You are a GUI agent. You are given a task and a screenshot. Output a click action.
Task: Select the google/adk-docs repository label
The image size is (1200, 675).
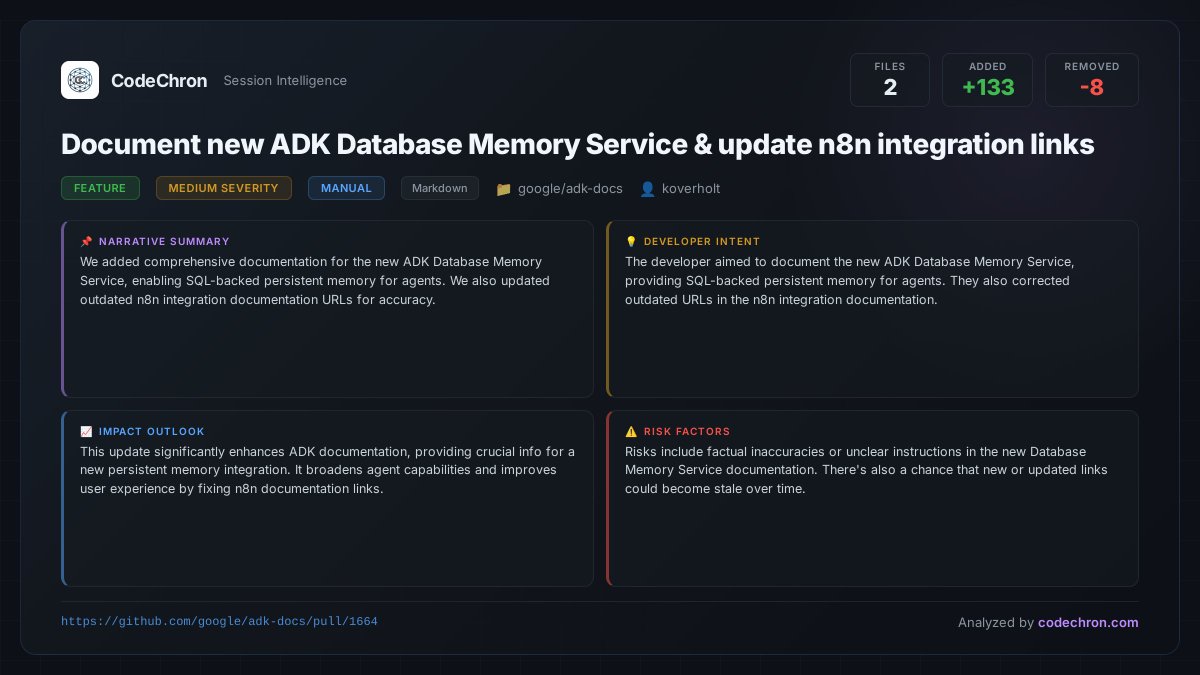coord(570,188)
